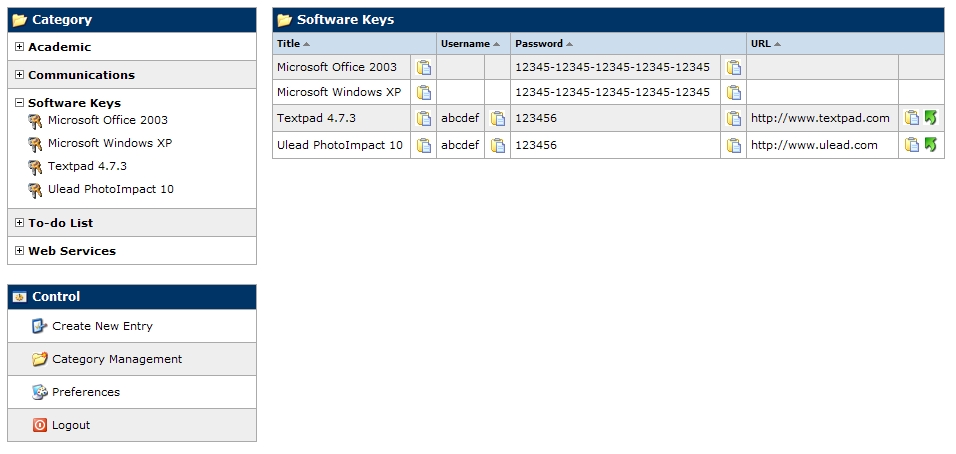956x454 pixels.
Task: Open Category Management
Action: (117, 359)
